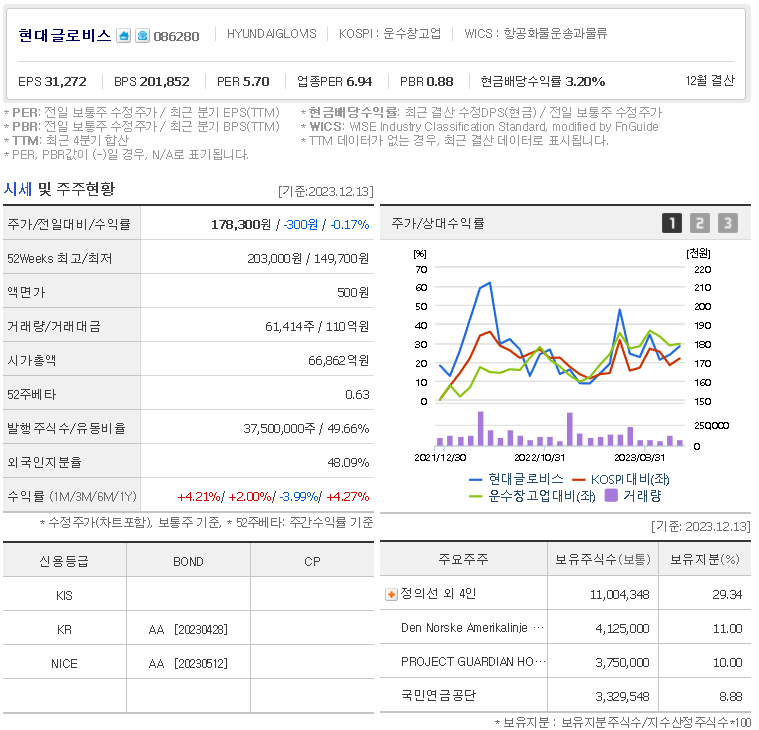Click the 2022/10/31 date on chart axis

pyautogui.click(x=539, y=457)
